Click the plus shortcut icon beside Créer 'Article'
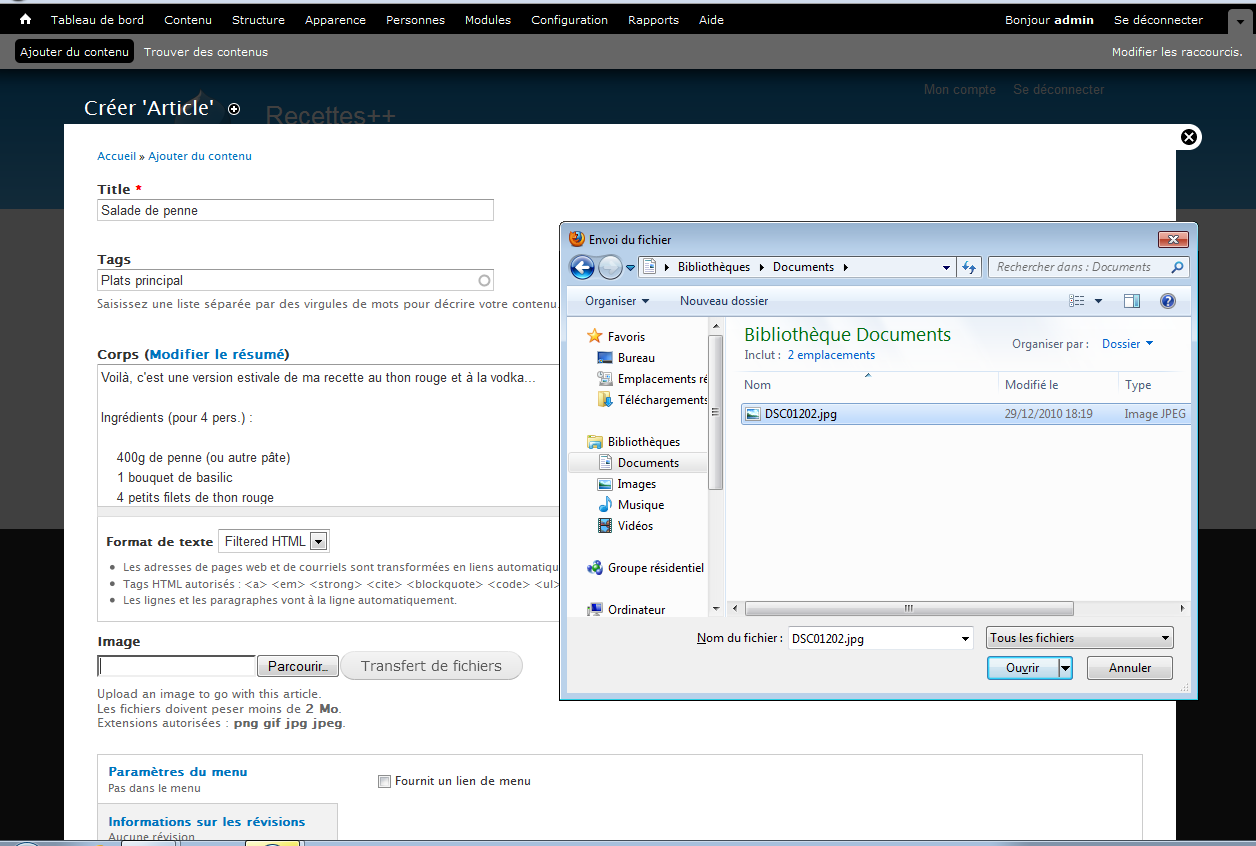This screenshot has height=846, width=1256. pos(234,109)
